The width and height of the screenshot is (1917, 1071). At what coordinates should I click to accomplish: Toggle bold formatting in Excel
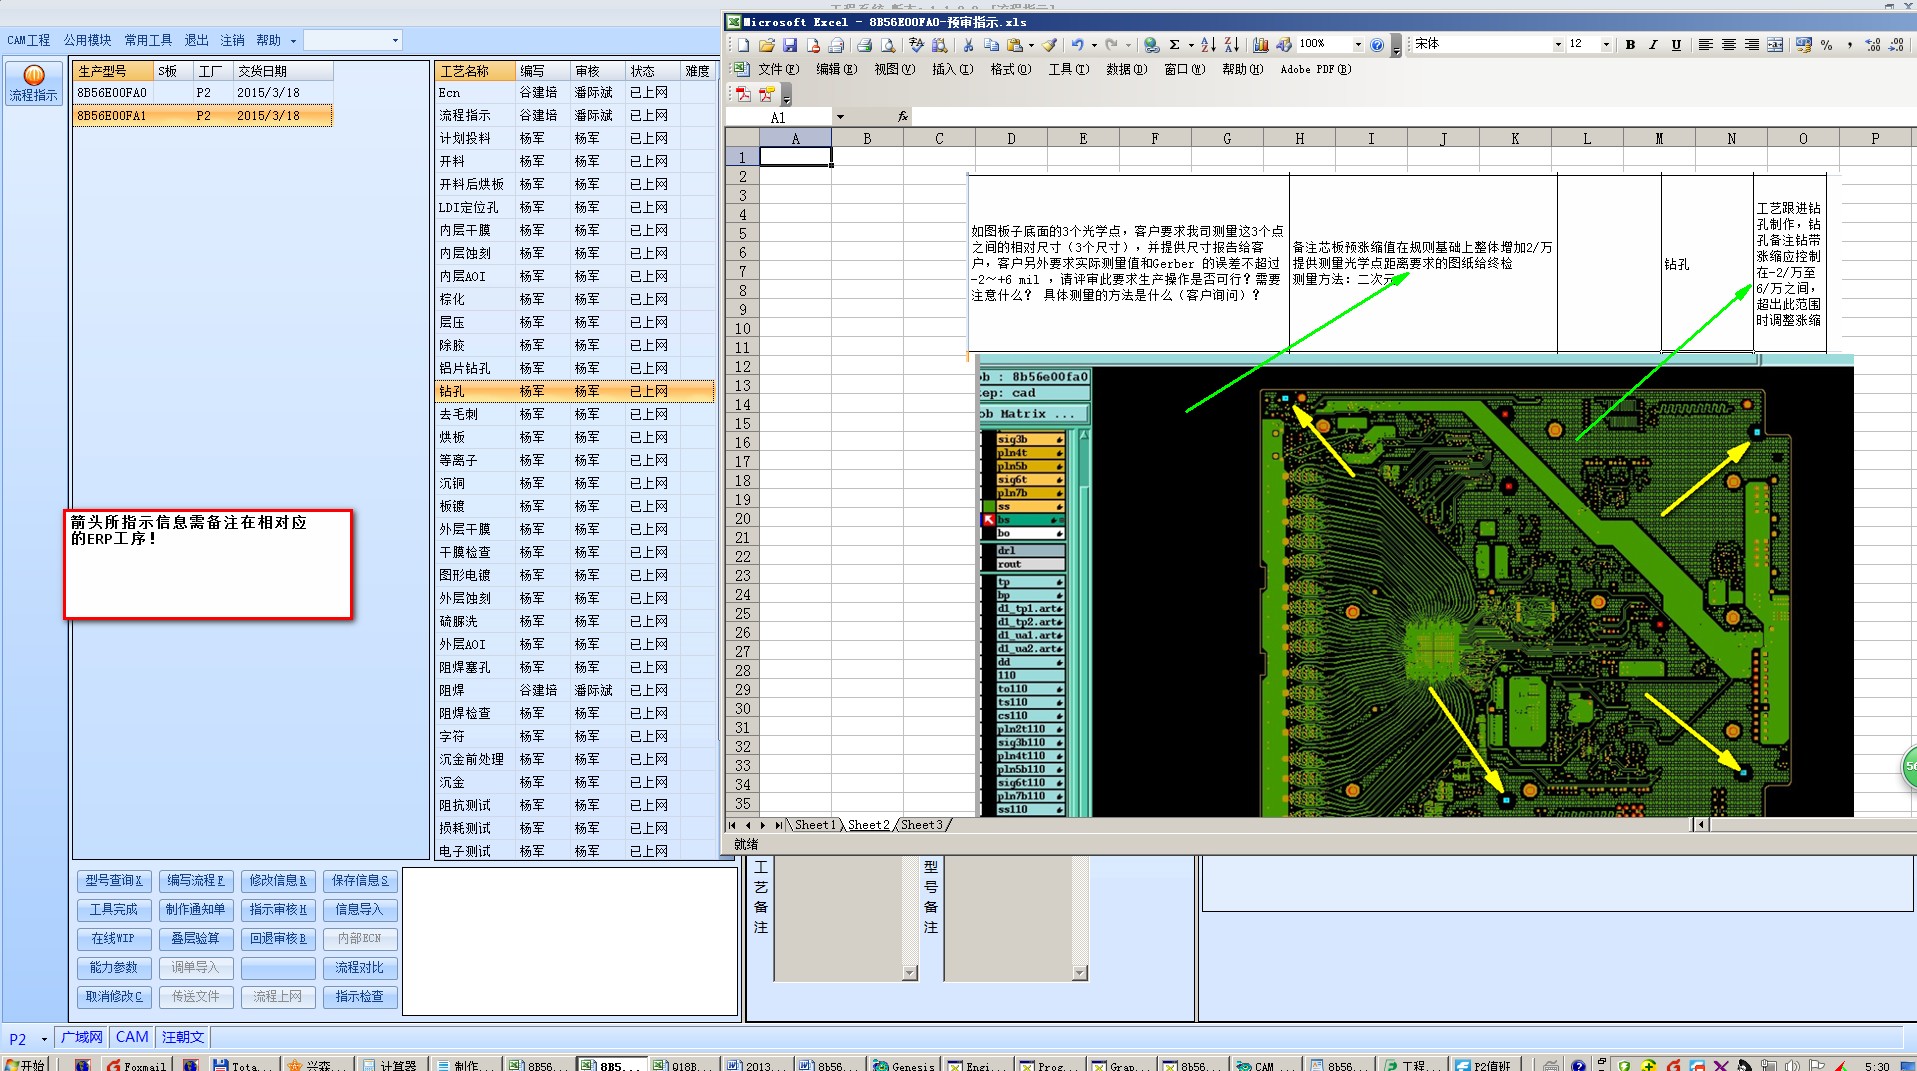pyautogui.click(x=1630, y=45)
